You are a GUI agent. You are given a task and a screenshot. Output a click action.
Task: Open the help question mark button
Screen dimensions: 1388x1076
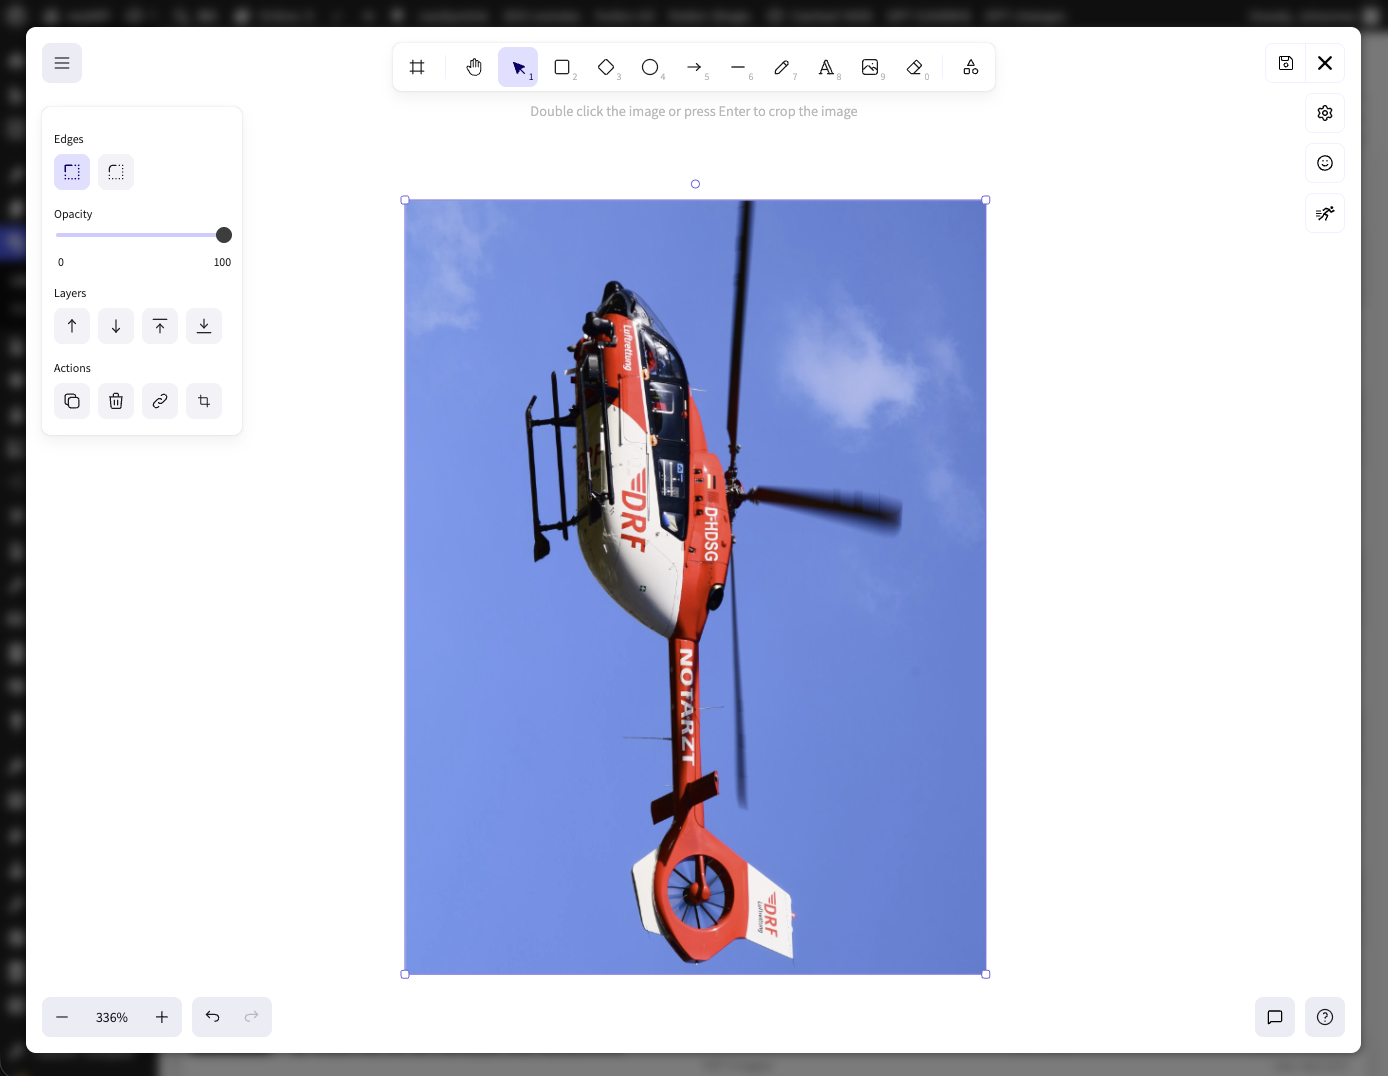pos(1325,1017)
